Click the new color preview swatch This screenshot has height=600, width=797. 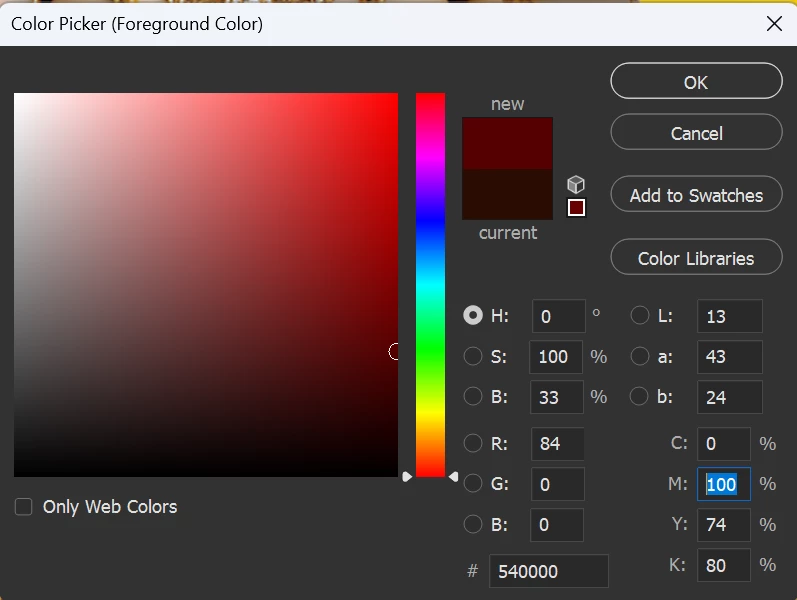coord(507,143)
